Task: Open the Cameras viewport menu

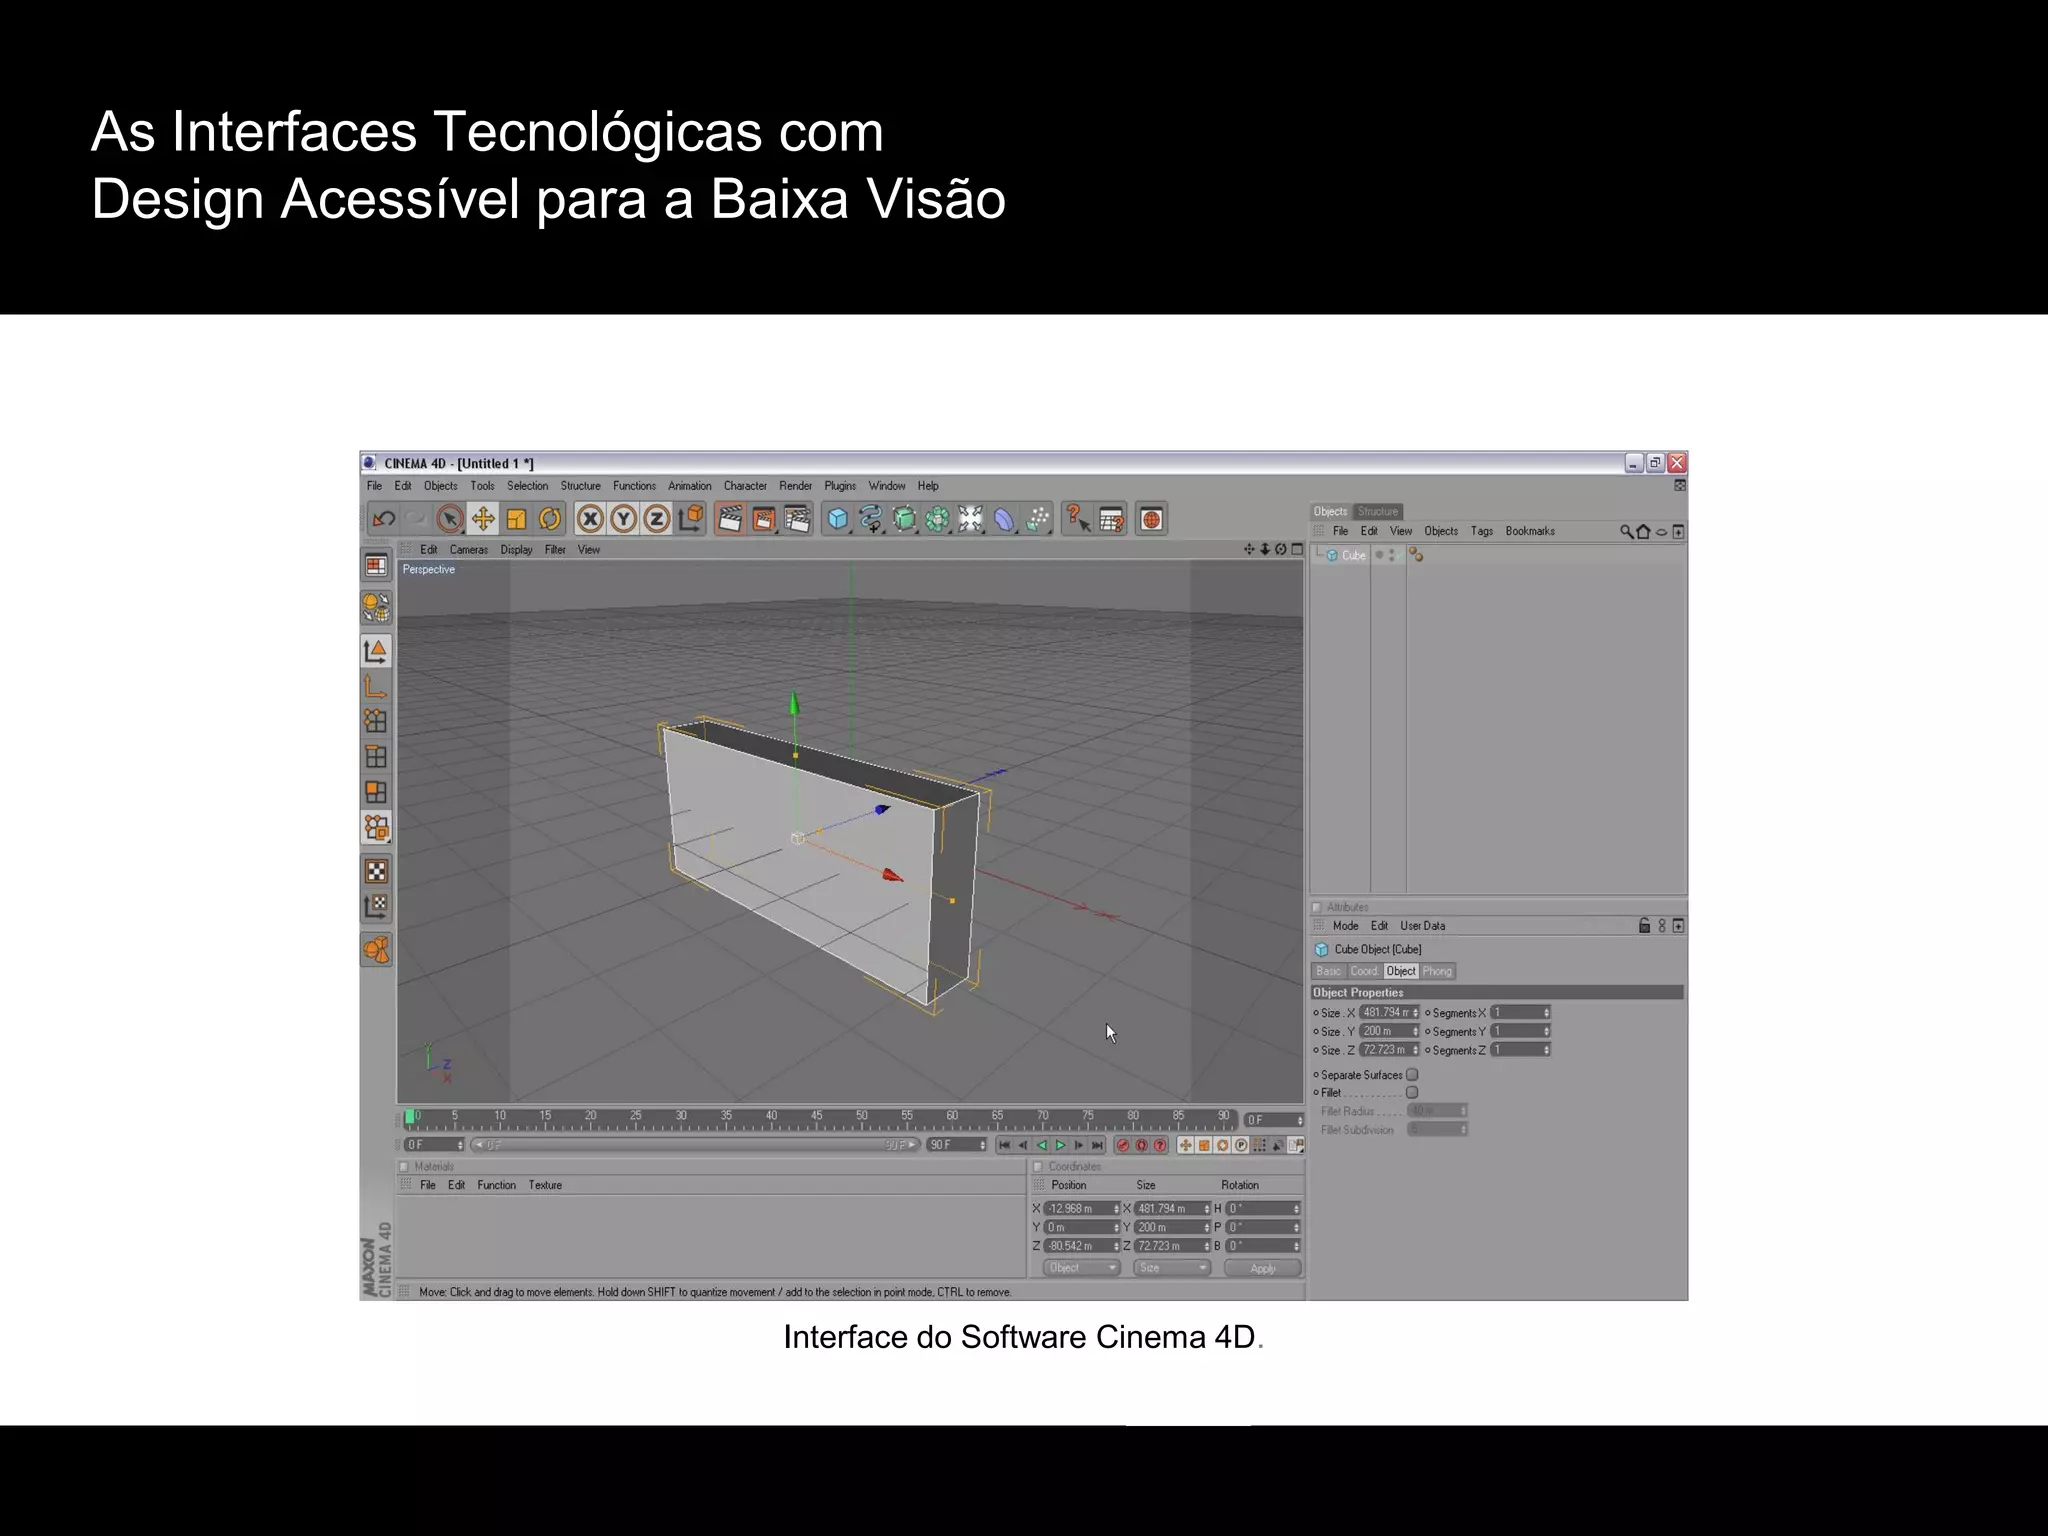Action: 468,550
